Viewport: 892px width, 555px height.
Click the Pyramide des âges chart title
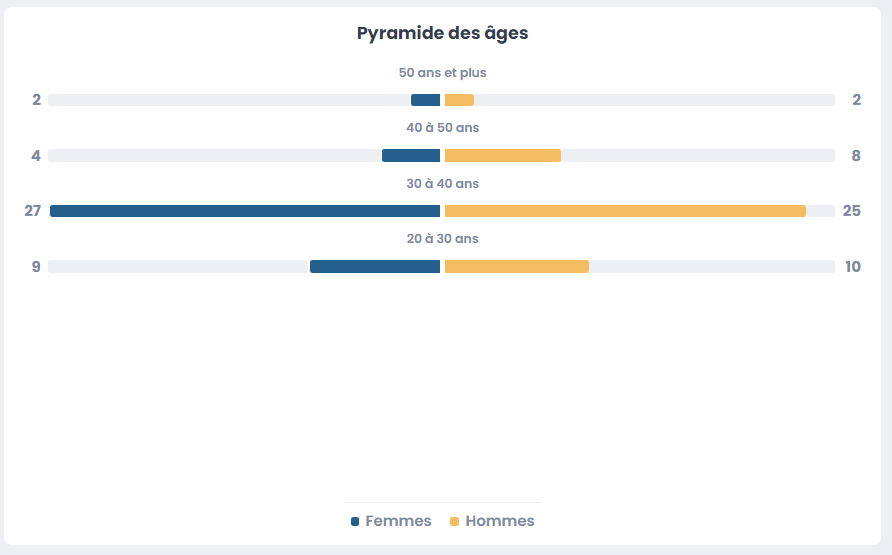(x=442, y=33)
